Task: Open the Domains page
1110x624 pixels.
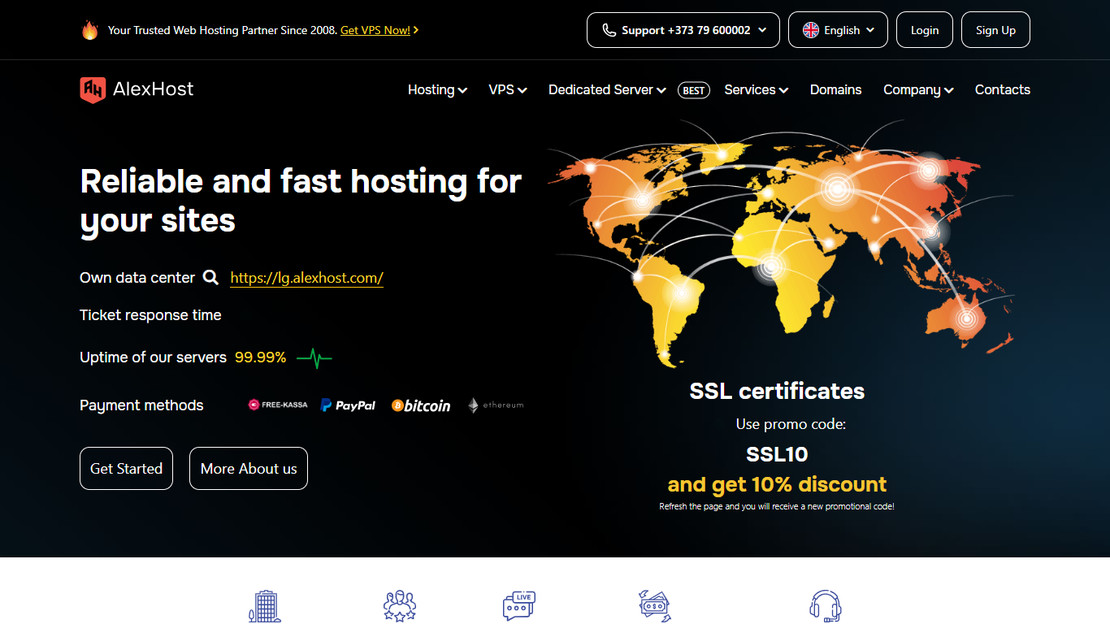Action: (x=835, y=90)
